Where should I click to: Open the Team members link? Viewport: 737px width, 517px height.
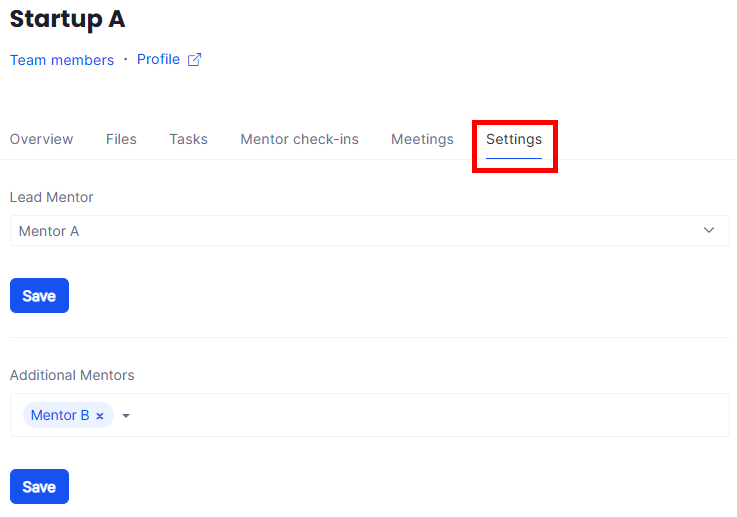[62, 60]
